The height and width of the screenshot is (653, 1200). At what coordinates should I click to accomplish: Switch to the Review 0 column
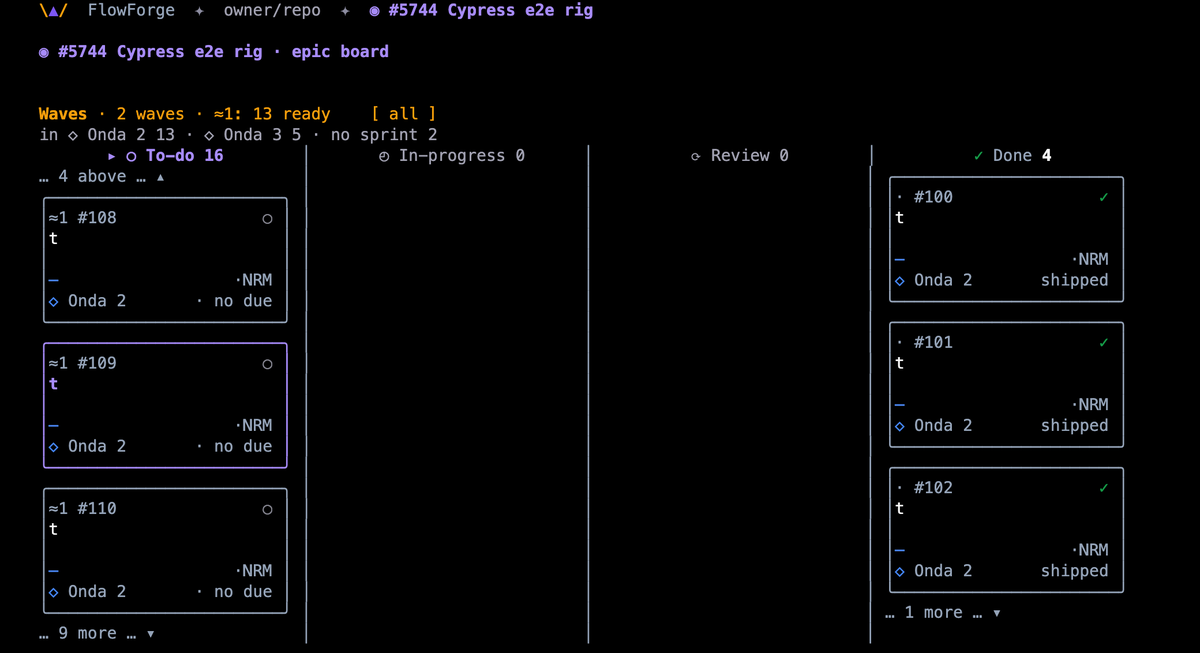coord(740,156)
